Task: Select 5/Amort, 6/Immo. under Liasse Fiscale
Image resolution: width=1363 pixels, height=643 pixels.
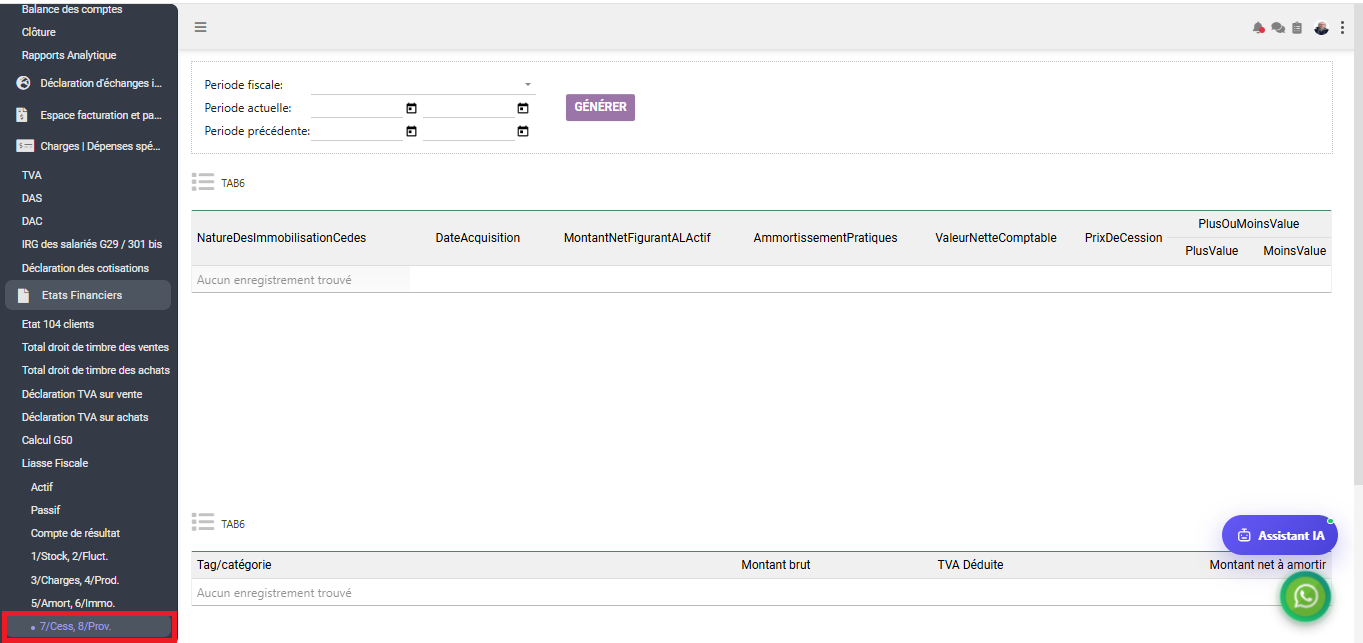Action: (73, 603)
